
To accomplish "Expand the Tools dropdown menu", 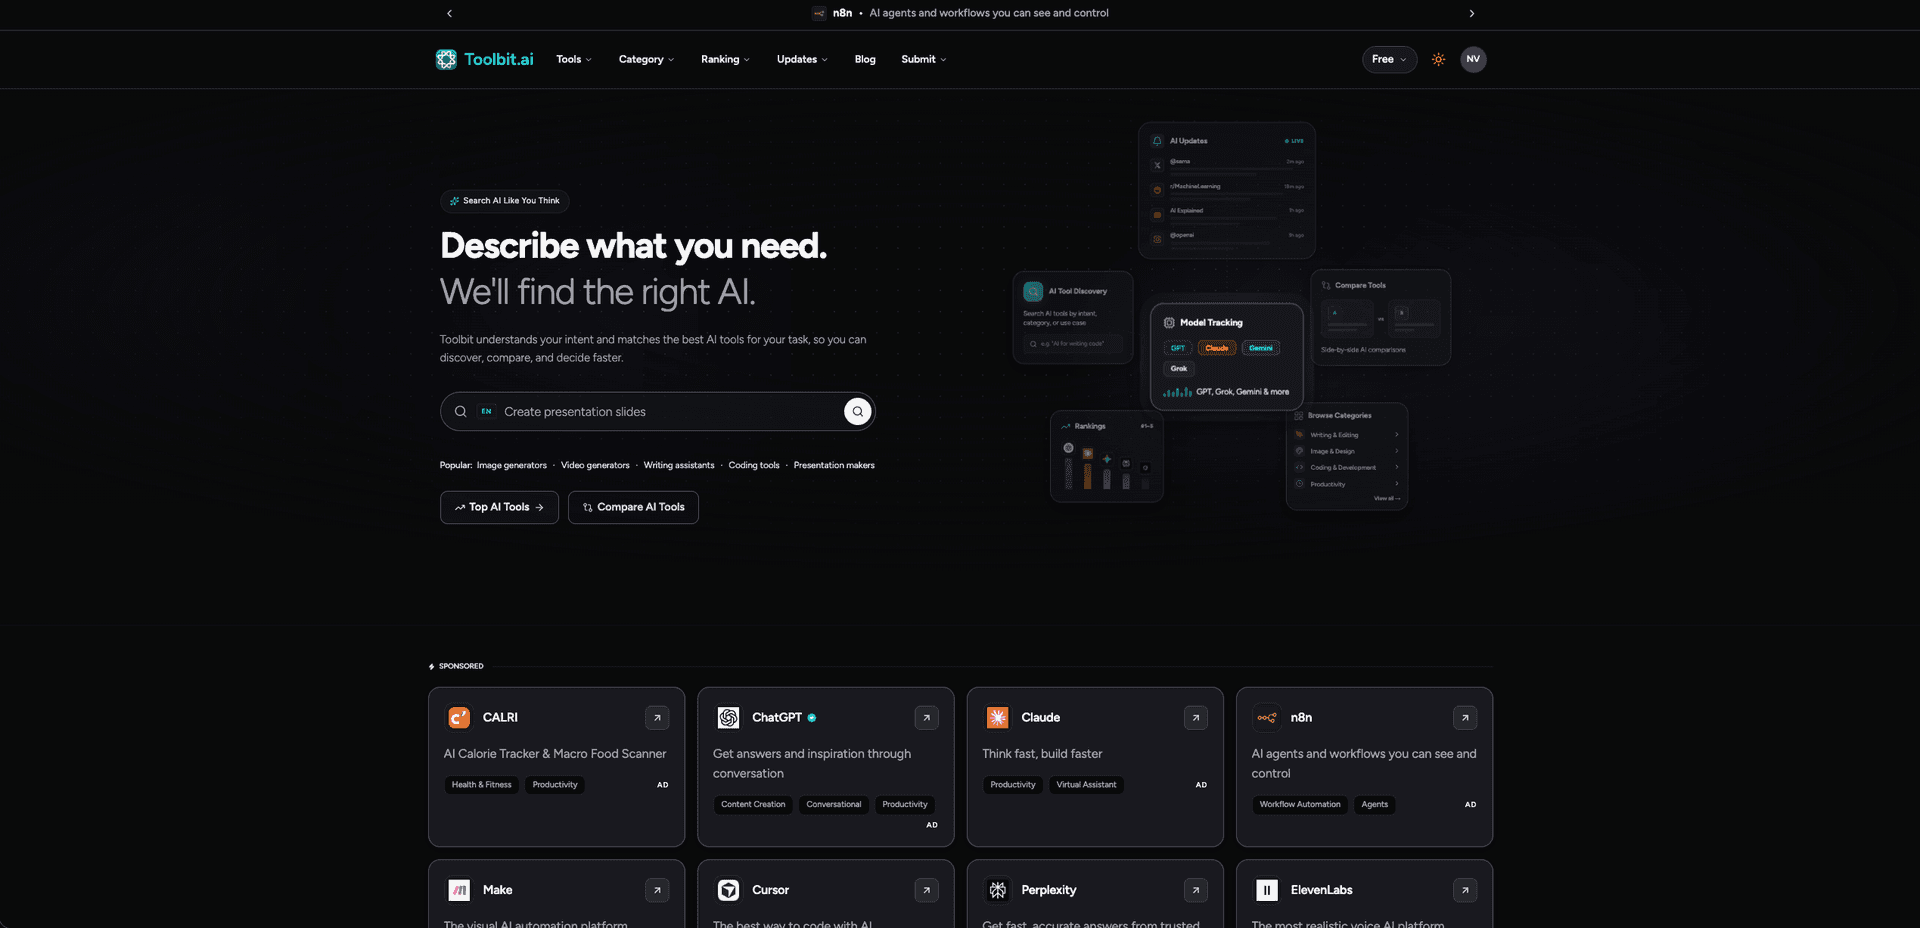I will 574,59.
